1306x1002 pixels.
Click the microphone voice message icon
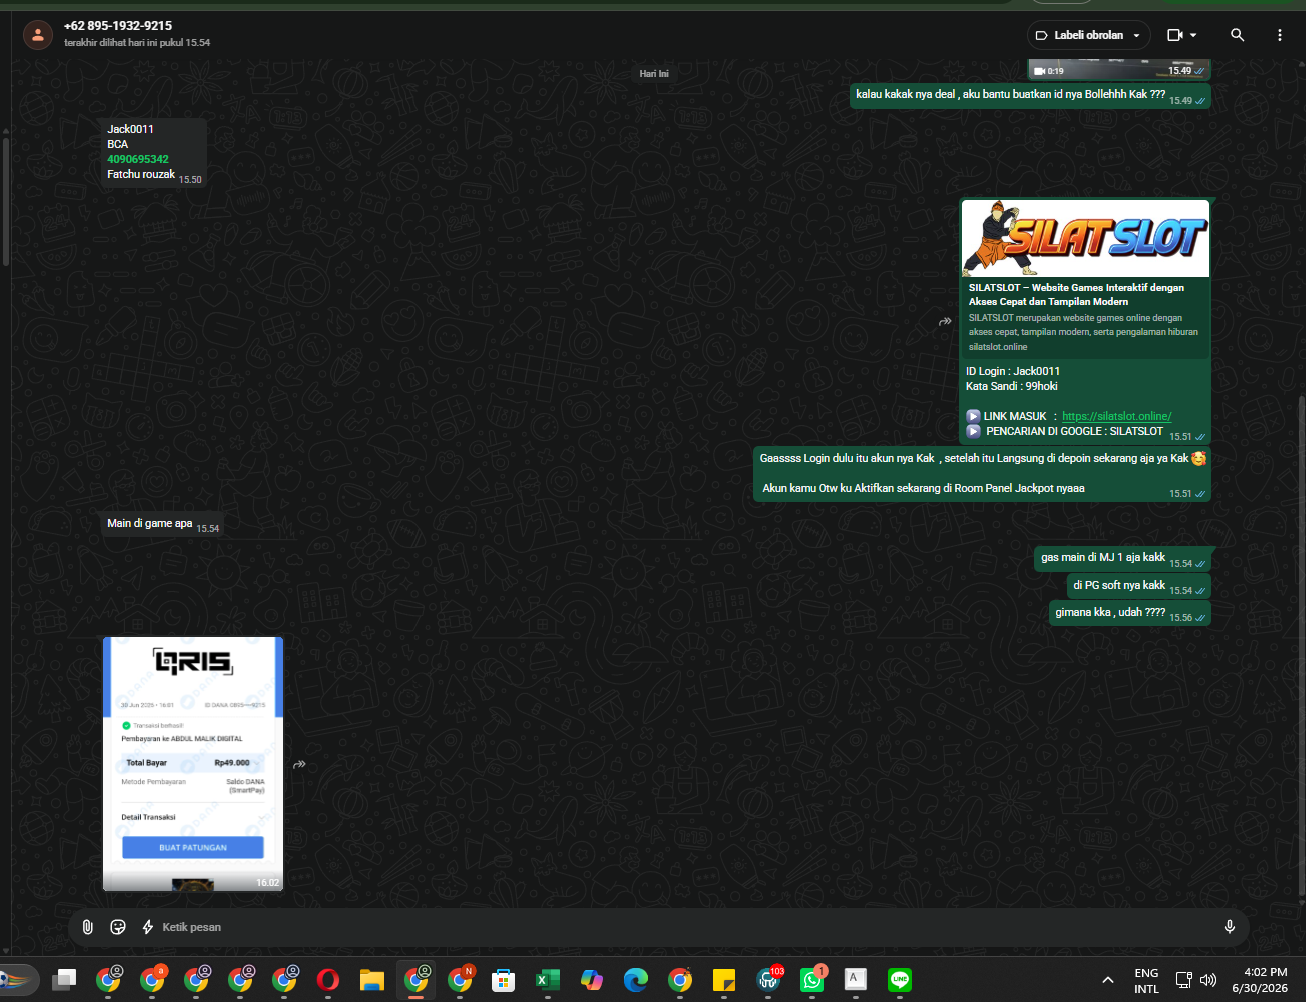[x=1230, y=927]
